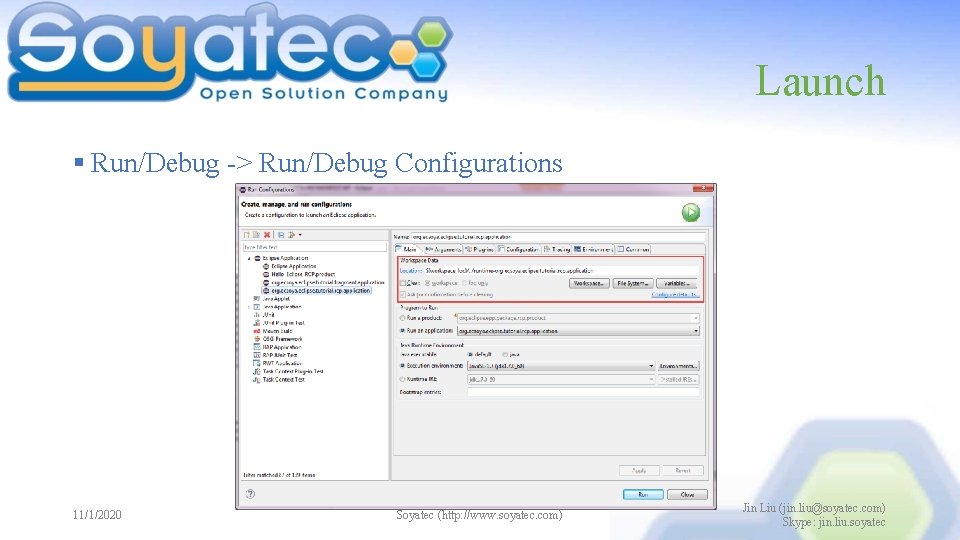Click the RWT Application icon
The height and width of the screenshot is (540, 960).
point(257,363)
